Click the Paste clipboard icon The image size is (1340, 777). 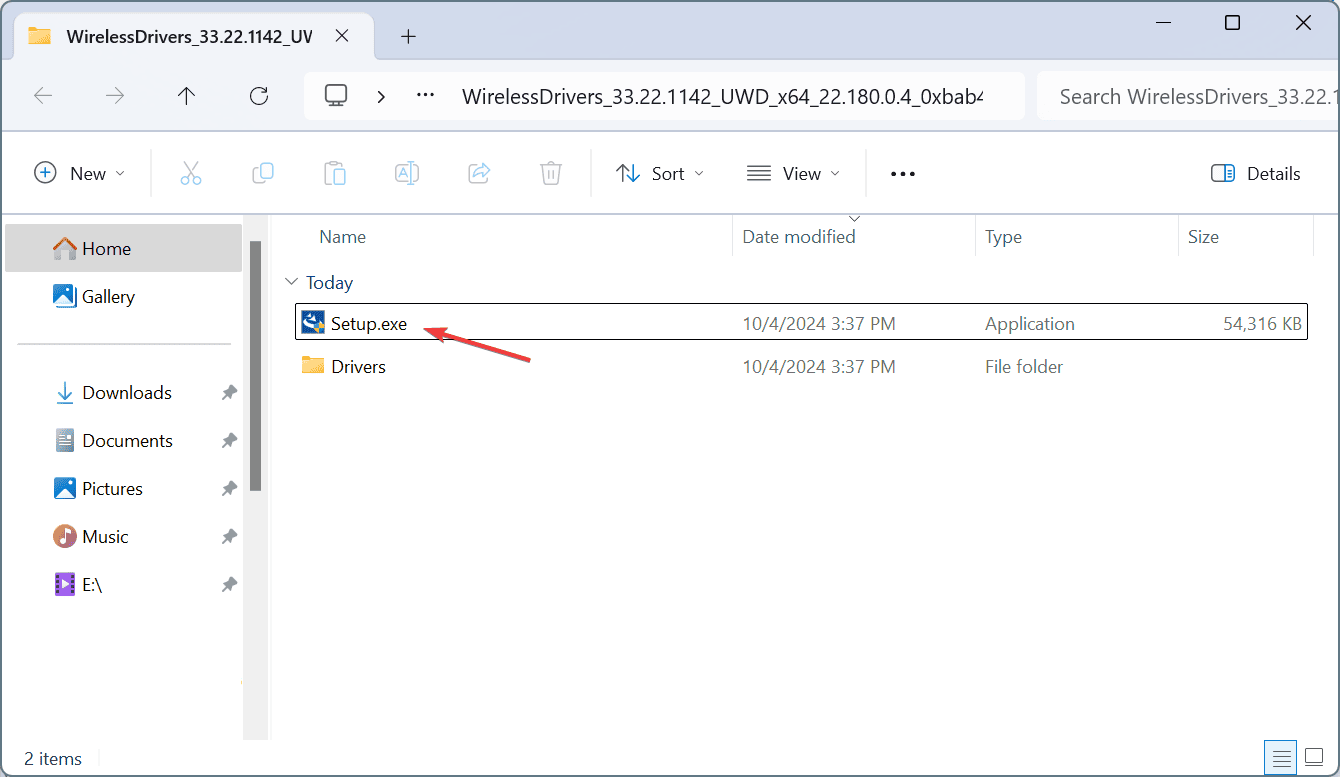pos(335,173)
